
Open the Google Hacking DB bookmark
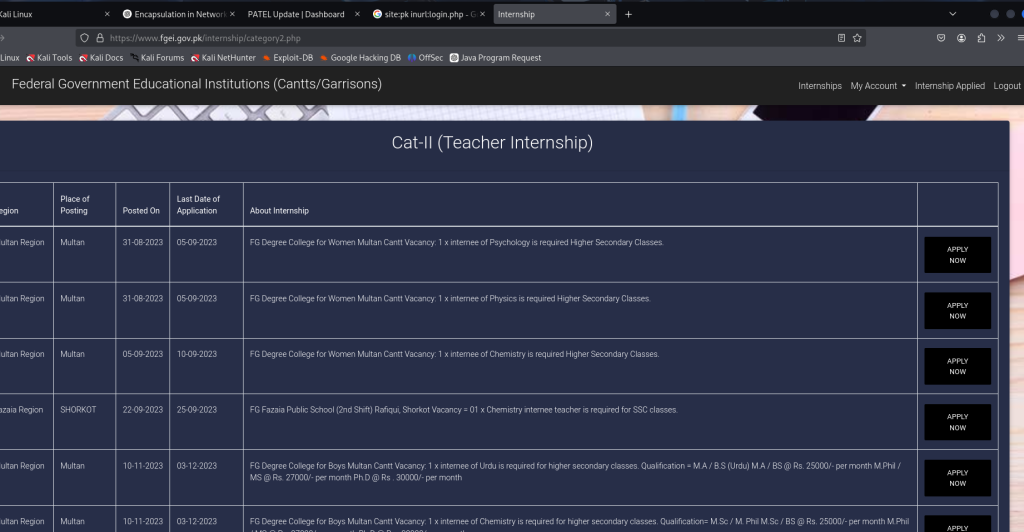click(x=360, y=58)
